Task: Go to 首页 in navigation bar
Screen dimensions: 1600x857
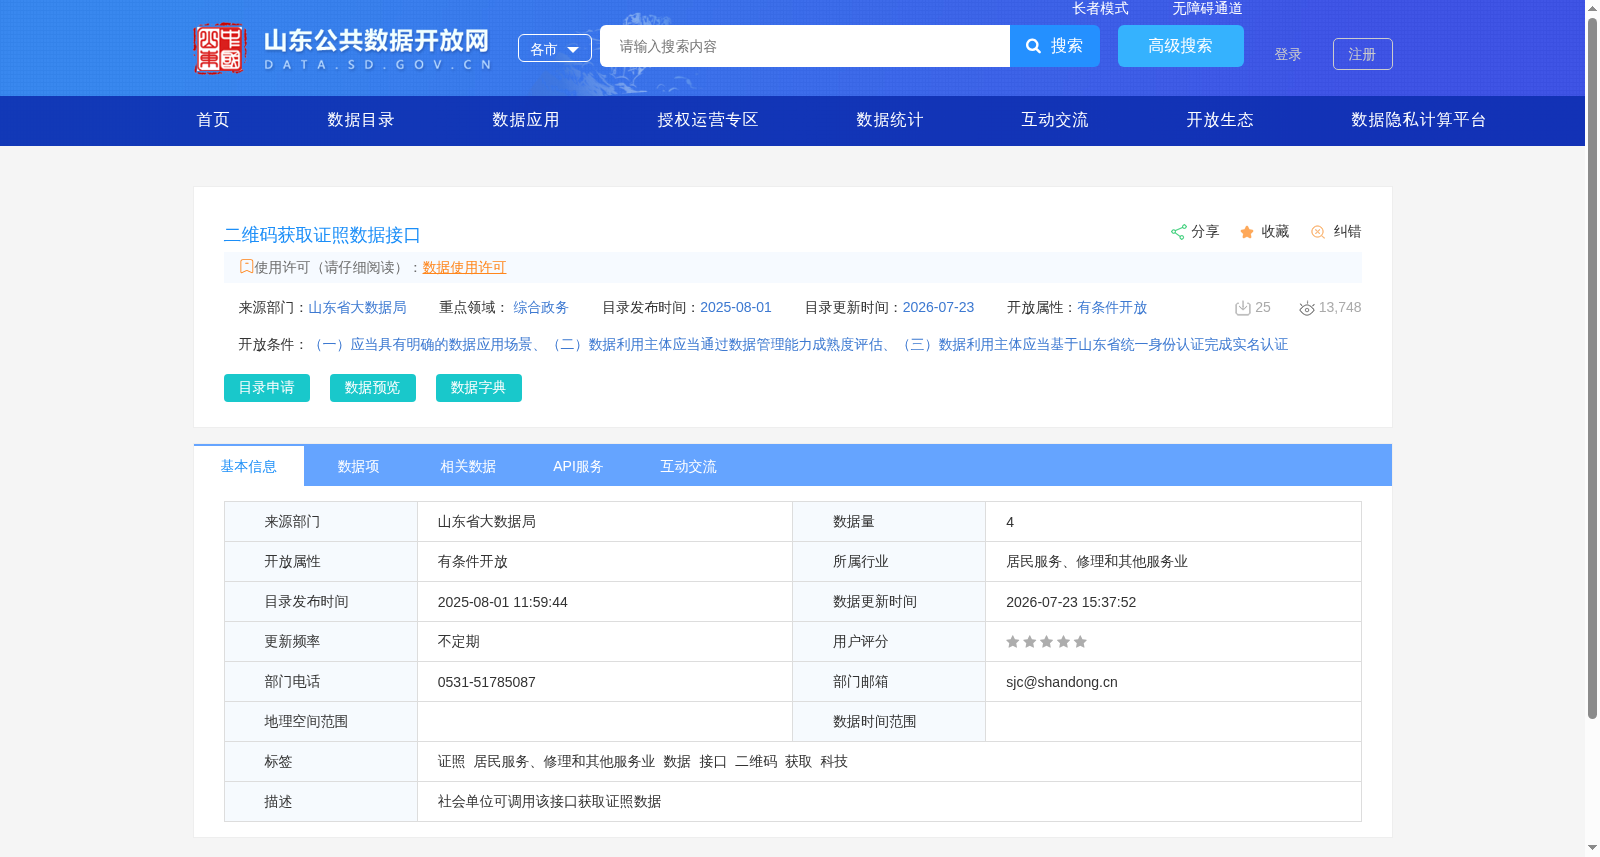Action: tap(213, 120)
